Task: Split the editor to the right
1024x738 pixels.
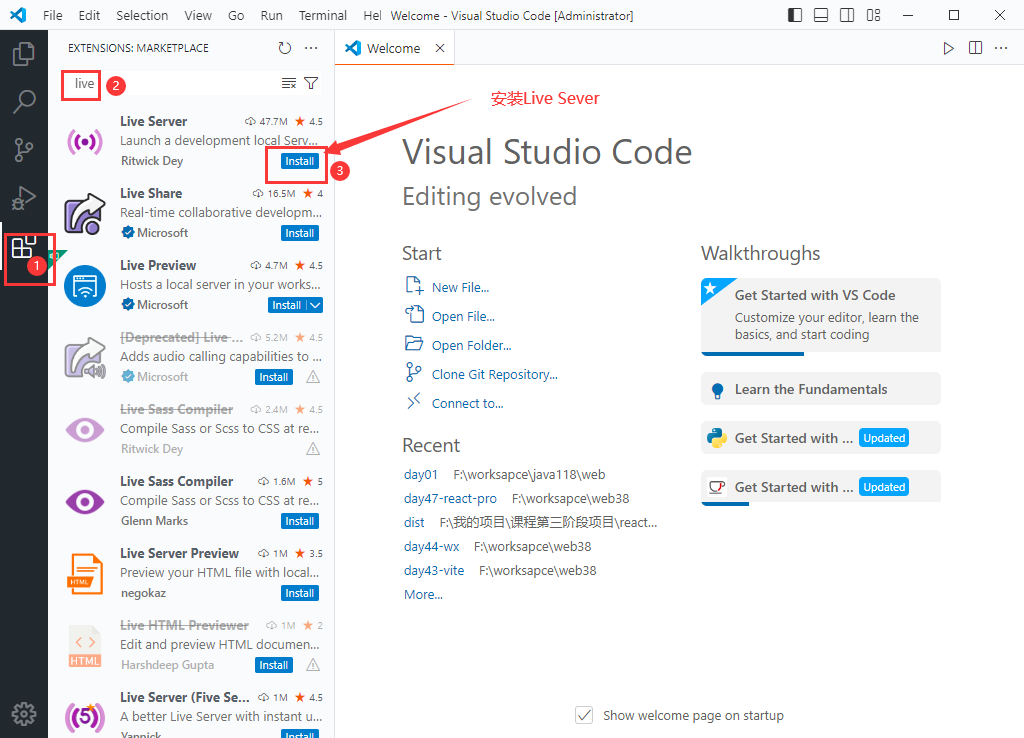Action: [x=976, y=48]
